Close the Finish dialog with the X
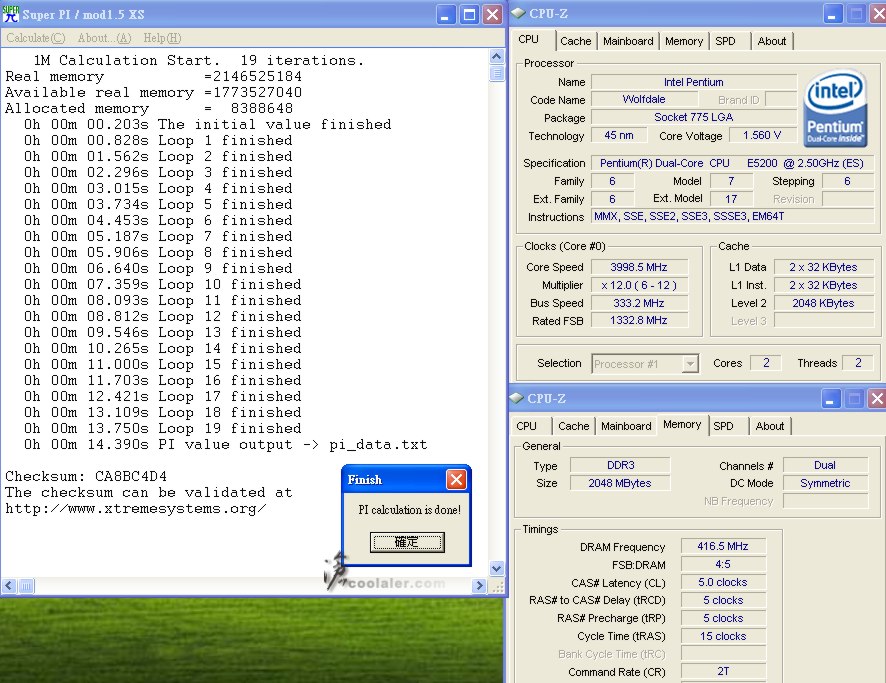Viewport: 886px width, 683px height. tap(456, 480)
